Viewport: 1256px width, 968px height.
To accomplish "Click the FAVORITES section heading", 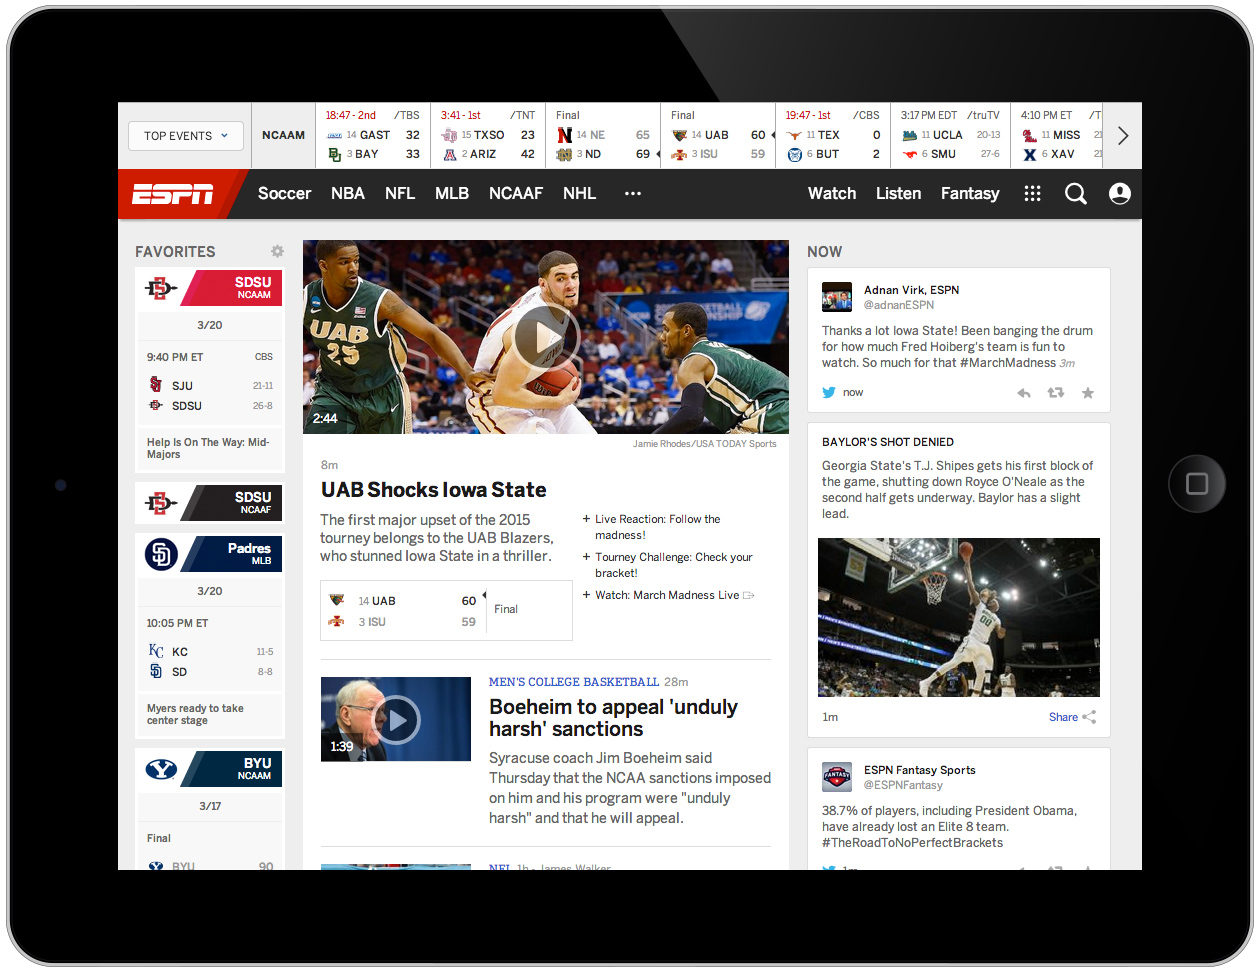I will tap(175, 252).
